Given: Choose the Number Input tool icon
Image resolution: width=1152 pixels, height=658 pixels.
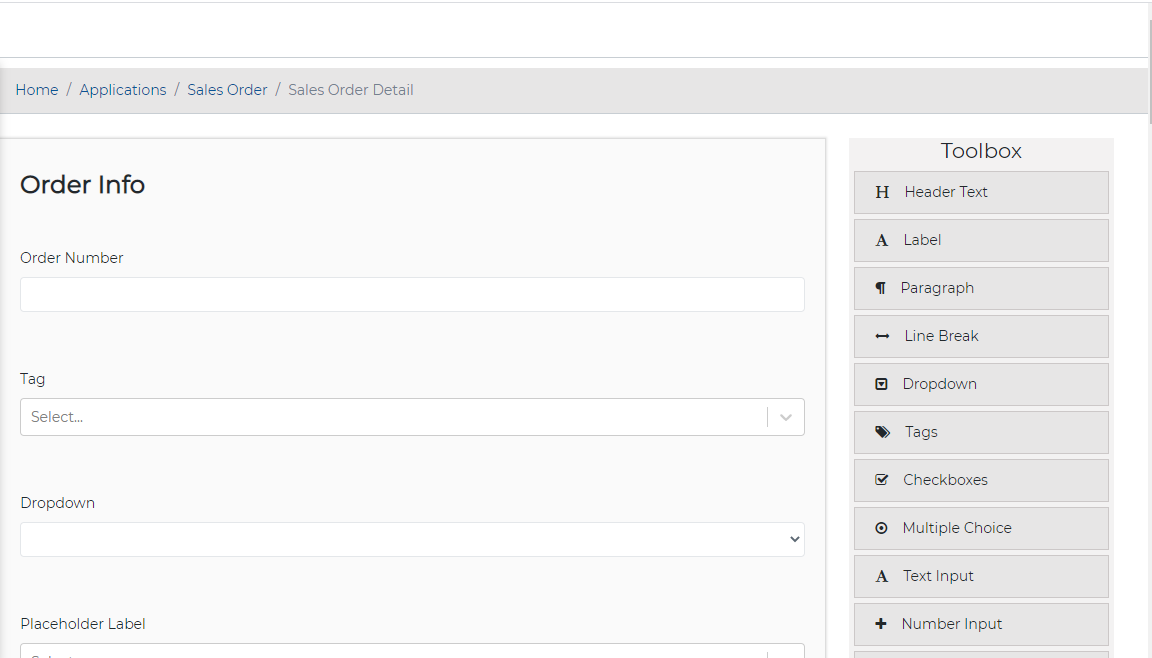Looking at the screenshot, I should (x=881, y=624).
